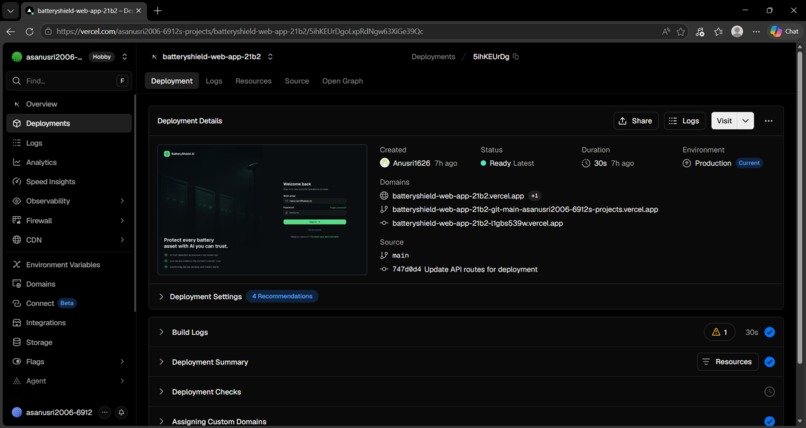Open the deployment preview thumbnail

tap(262, 210)
